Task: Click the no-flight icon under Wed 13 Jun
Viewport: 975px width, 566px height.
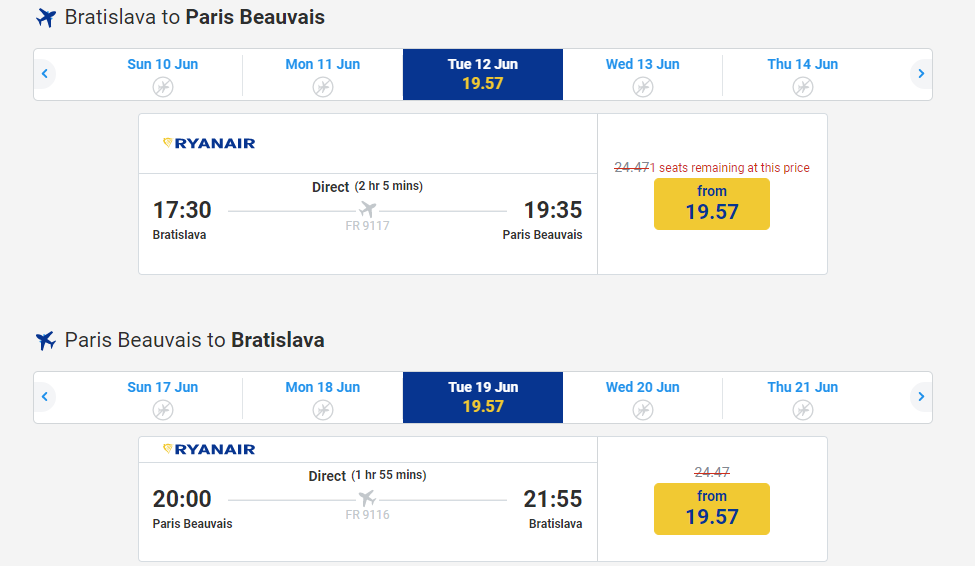Action: (642, 87)
